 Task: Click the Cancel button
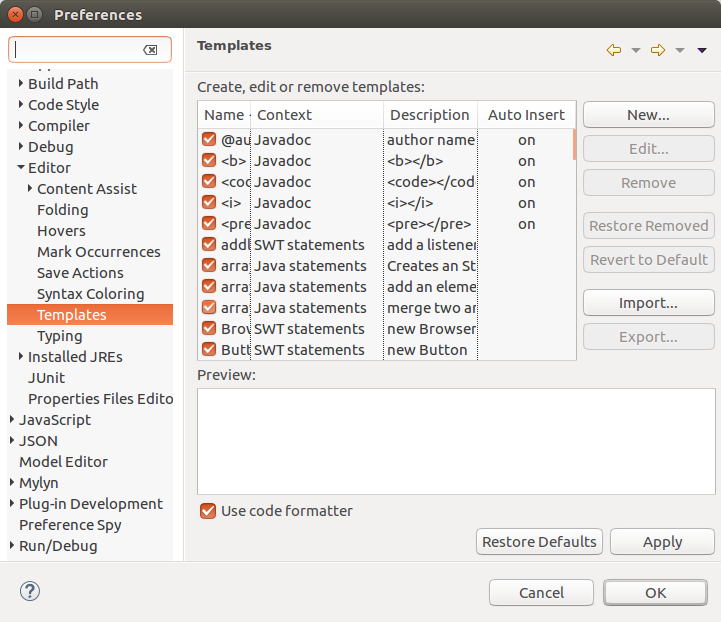click(542, 593)
